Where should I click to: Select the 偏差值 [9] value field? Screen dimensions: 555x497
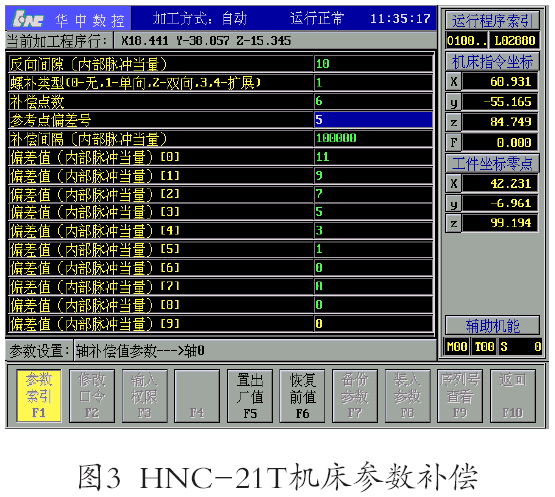click(373, 324)
